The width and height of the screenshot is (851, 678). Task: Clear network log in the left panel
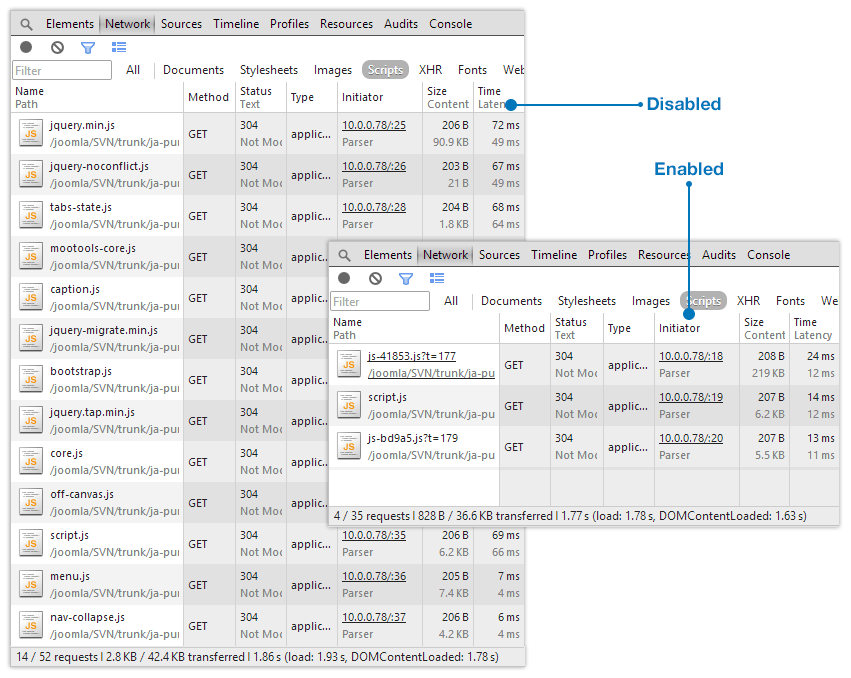57,47
